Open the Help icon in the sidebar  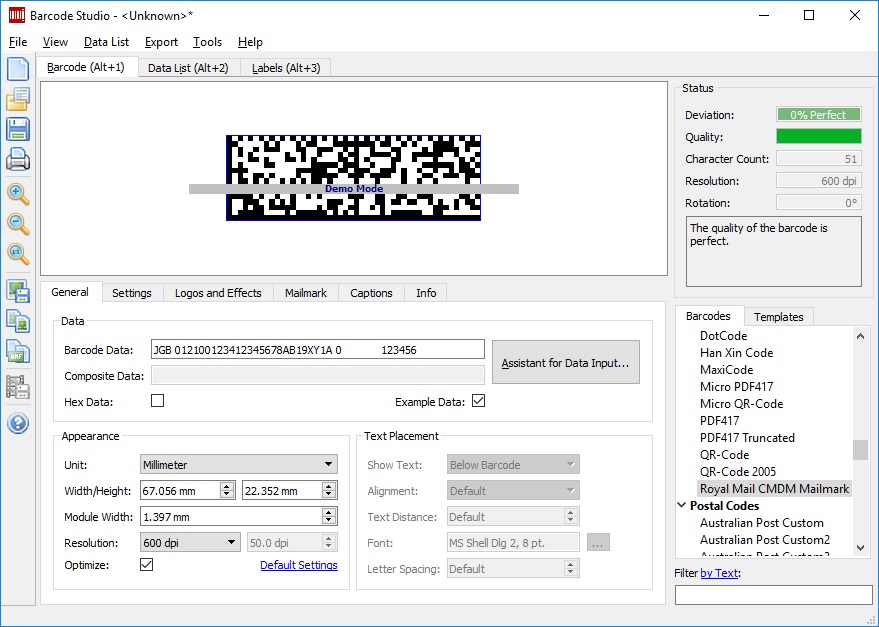point(20,422)
